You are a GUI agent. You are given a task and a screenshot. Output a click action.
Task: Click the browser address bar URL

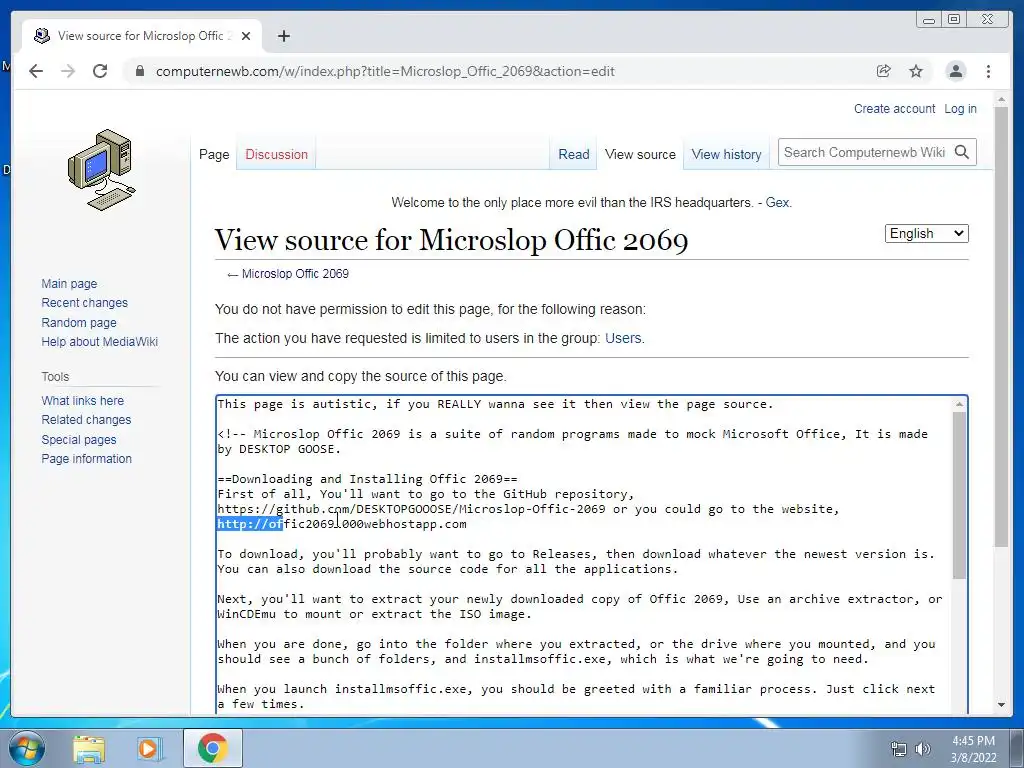click(385, 71)
